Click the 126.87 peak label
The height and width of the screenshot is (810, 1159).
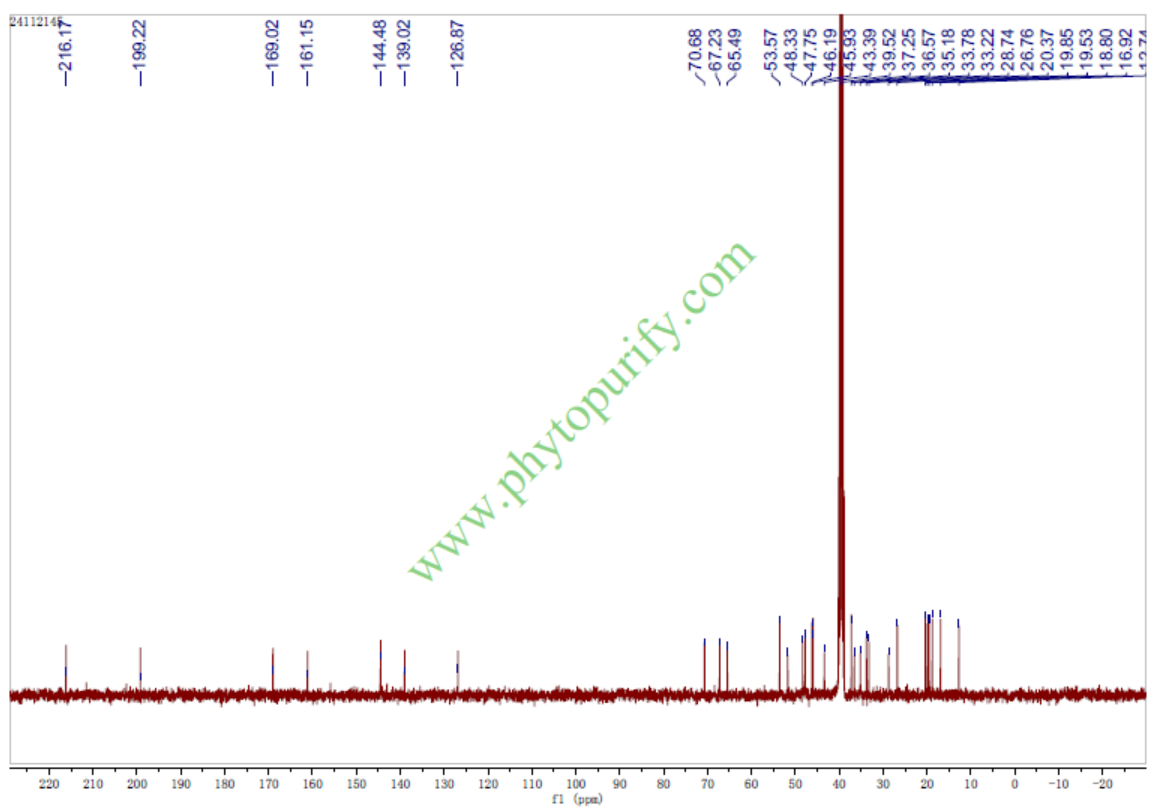click(457, 44)
